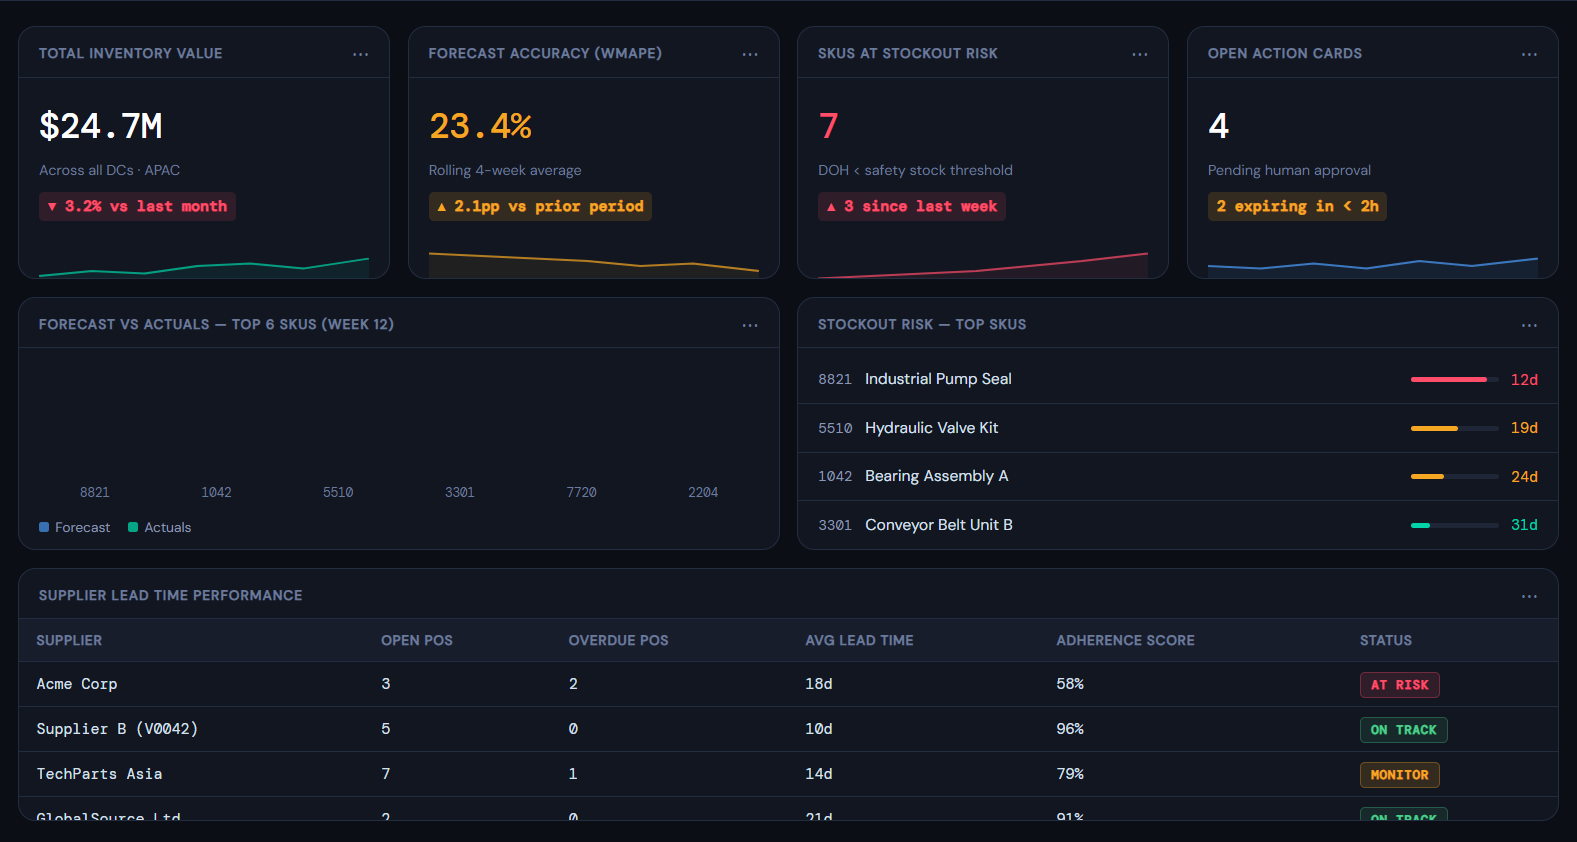Toggle the Forecast legend series
Screen dimensions: 1577x842
[x=75, y=527]
